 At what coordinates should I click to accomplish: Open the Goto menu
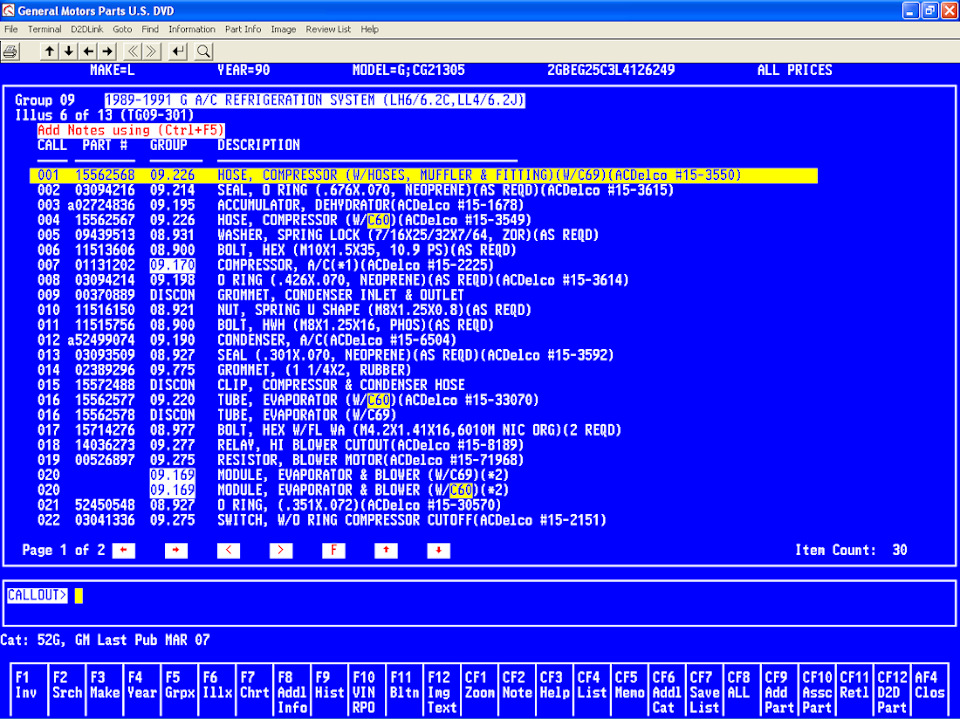(122, 29)
